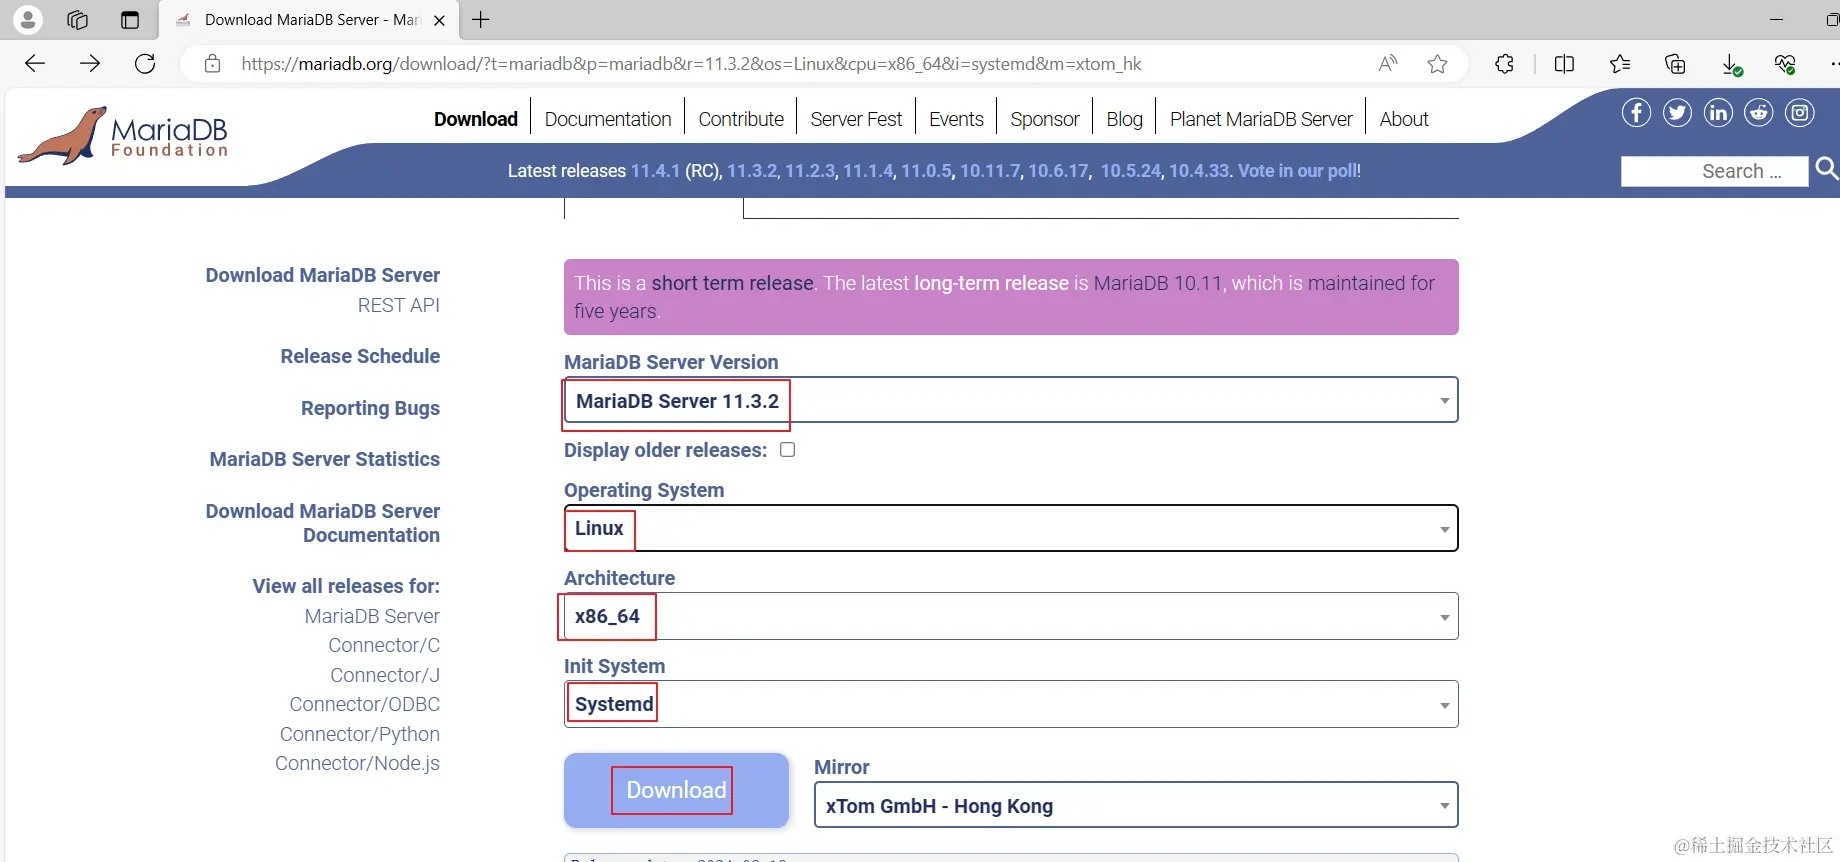Open 11.3.2 release link in banner
Screen dimensions: 1840x862
[752, 171]
